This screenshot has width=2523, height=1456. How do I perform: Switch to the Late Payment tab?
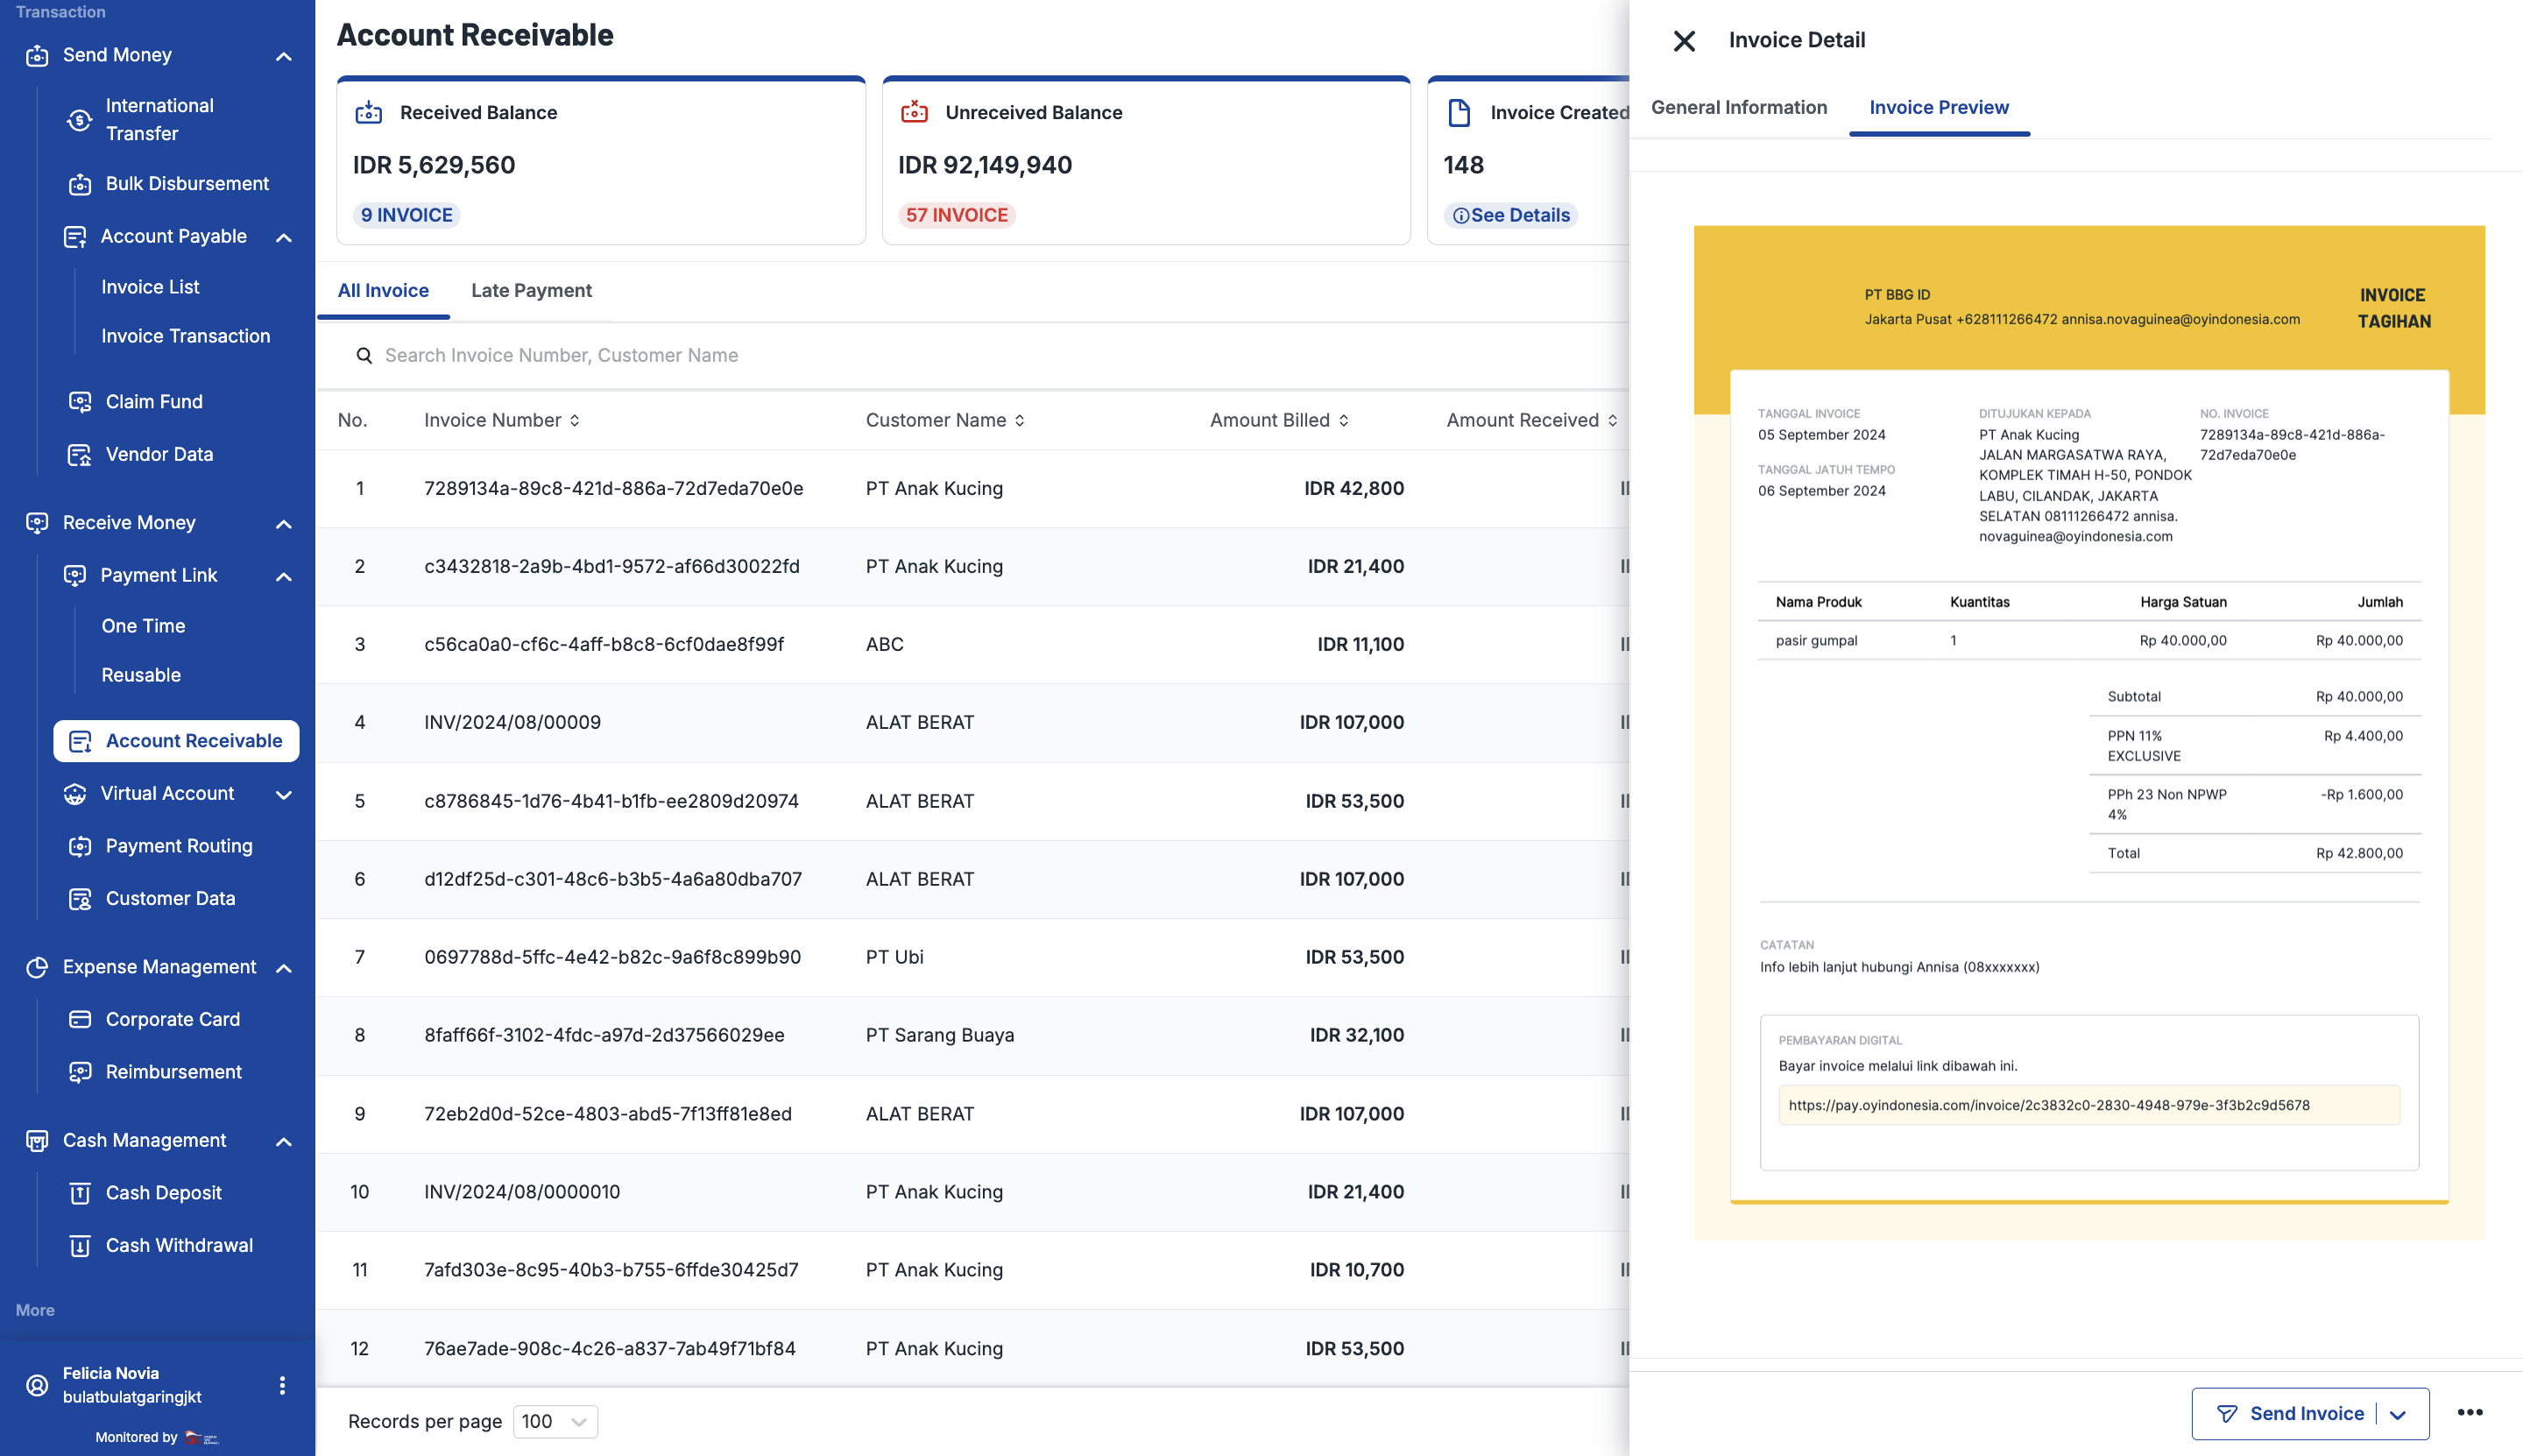[x=531, y=291]
